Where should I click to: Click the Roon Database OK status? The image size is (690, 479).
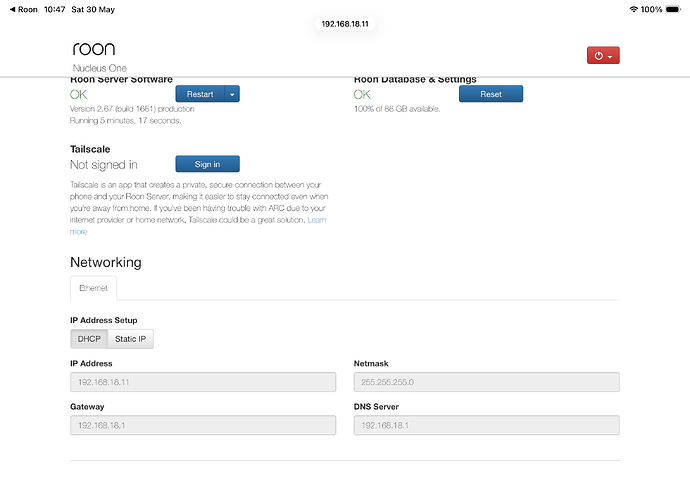(362, 95)
